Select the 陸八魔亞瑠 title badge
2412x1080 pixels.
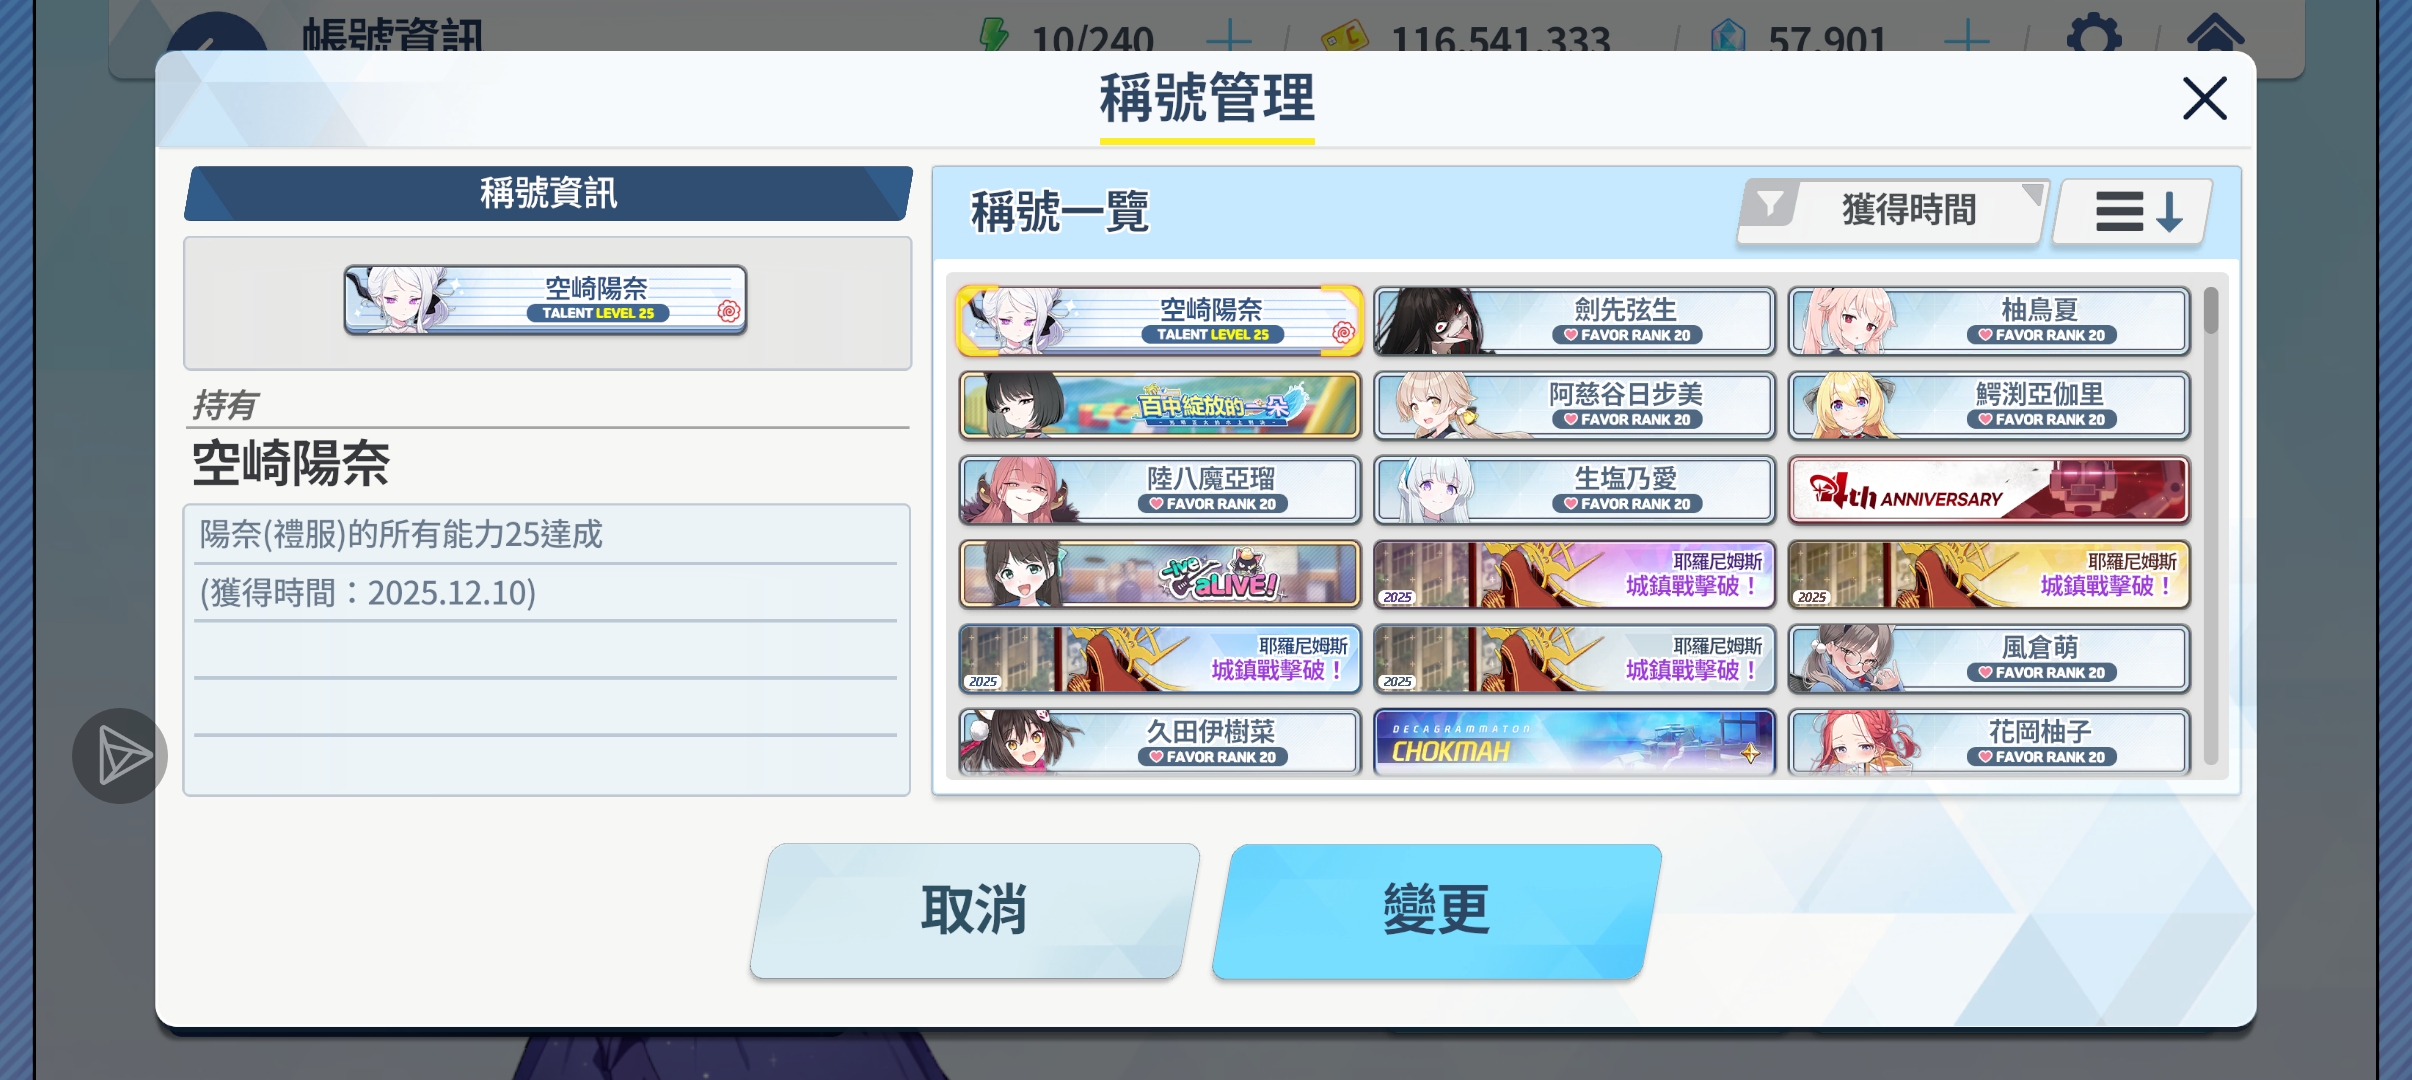1160,490
